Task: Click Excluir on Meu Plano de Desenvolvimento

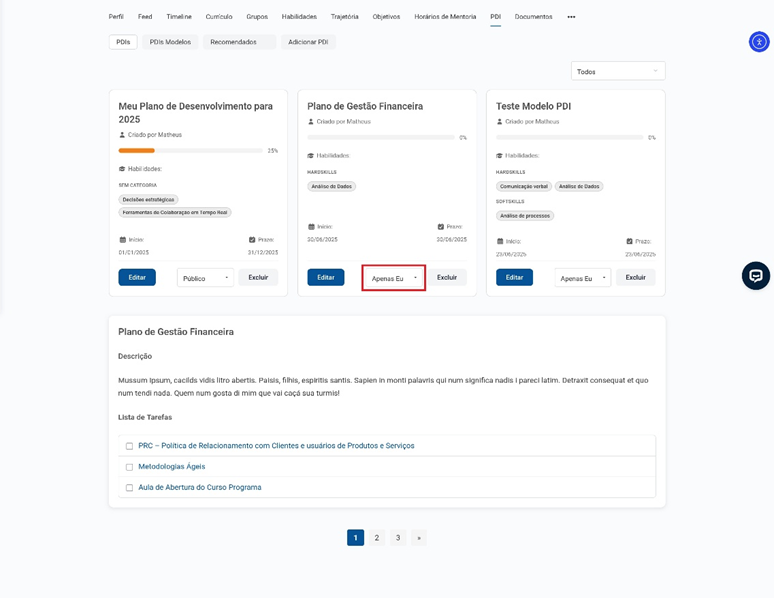Action: point(258,277)
